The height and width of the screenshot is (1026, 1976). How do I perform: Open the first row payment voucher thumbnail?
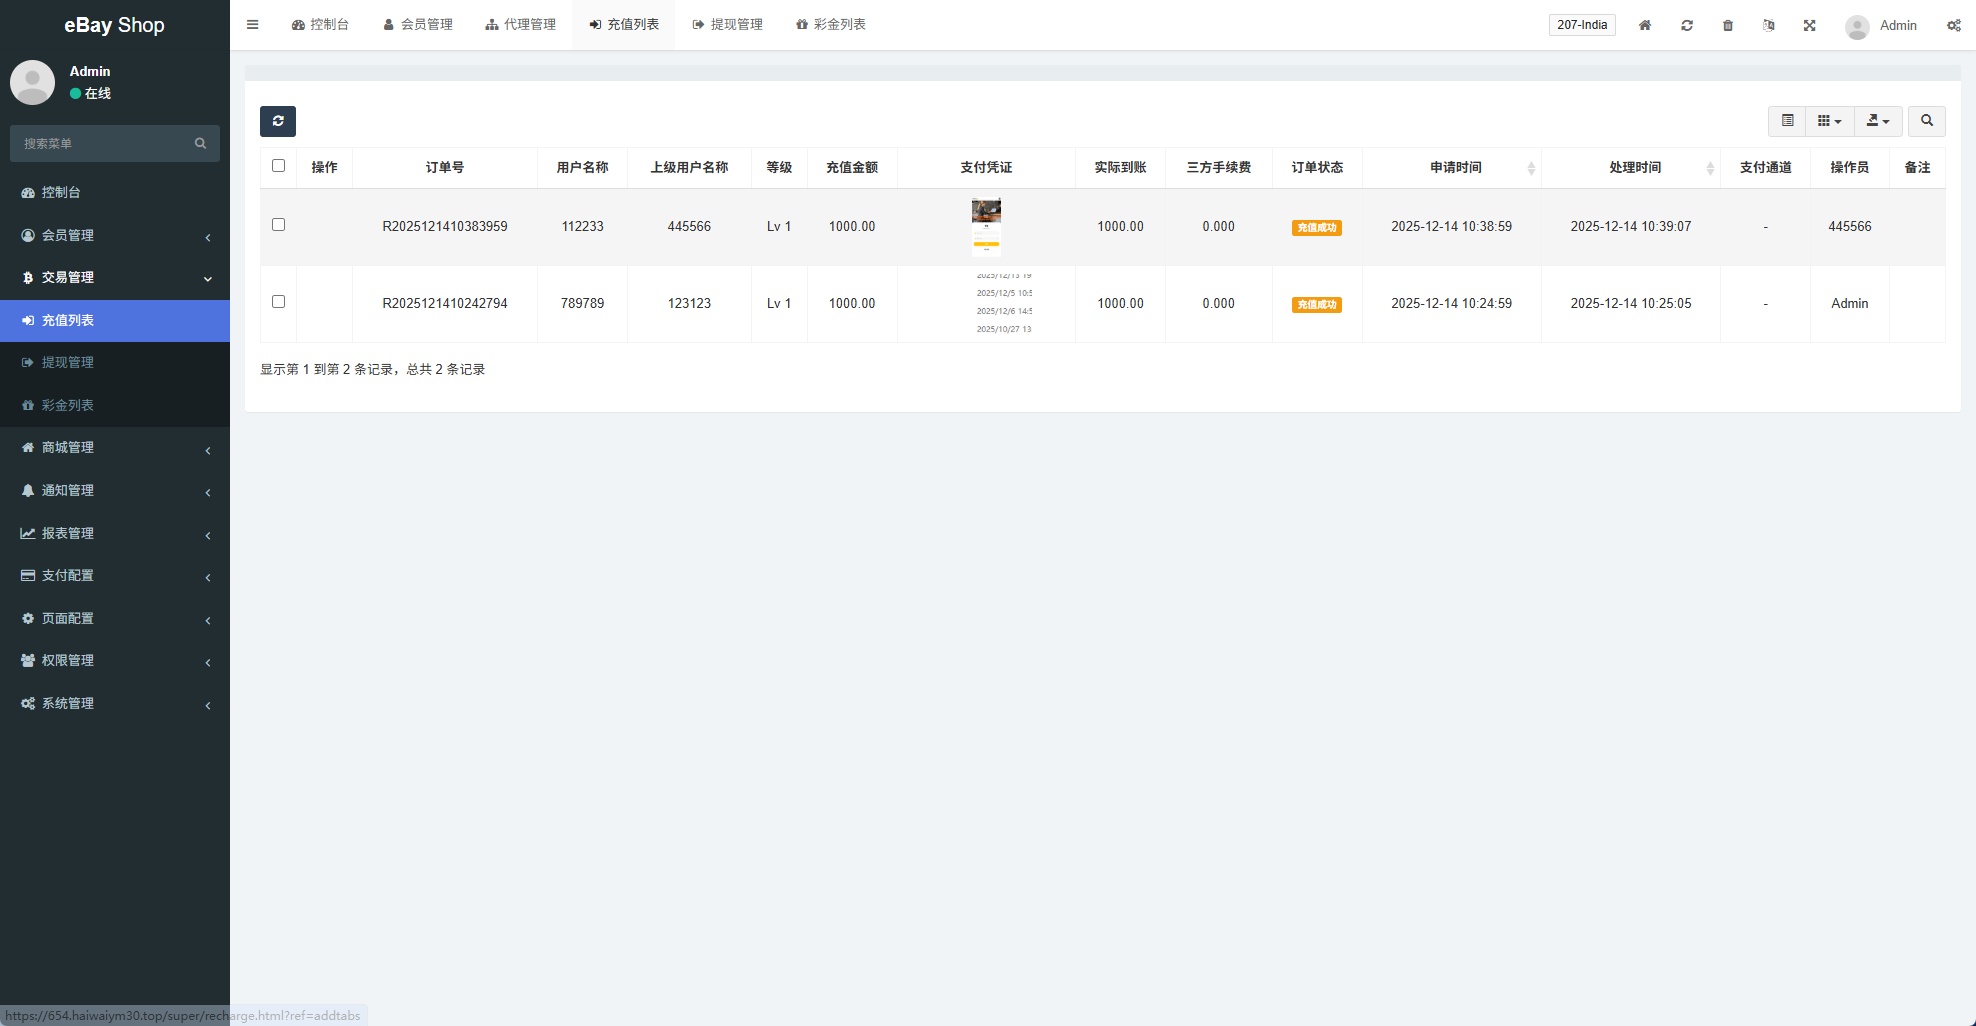[x=986, y=227]
